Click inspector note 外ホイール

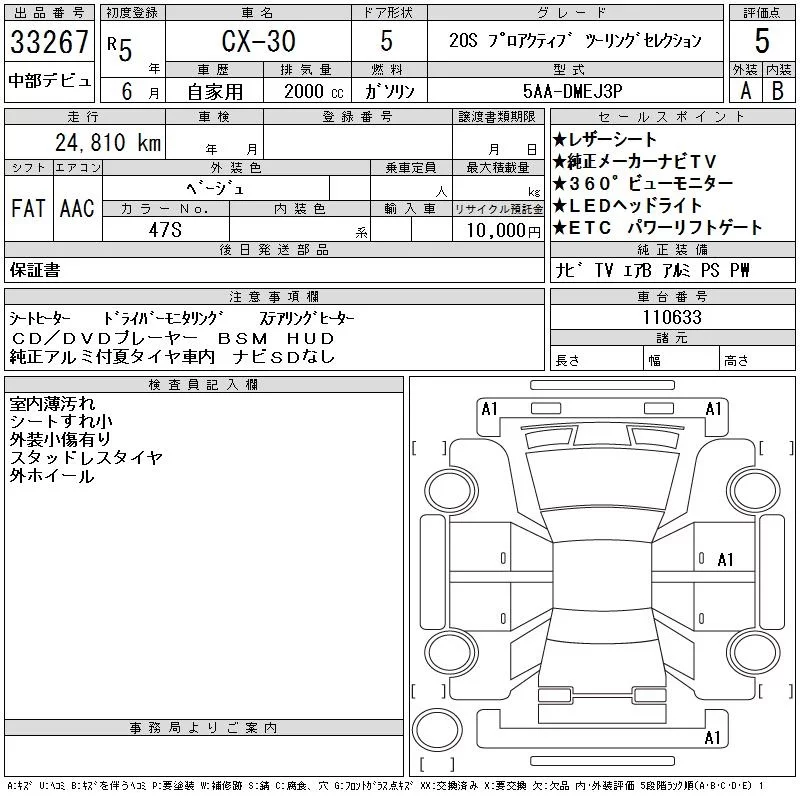[x=52, y=476]
